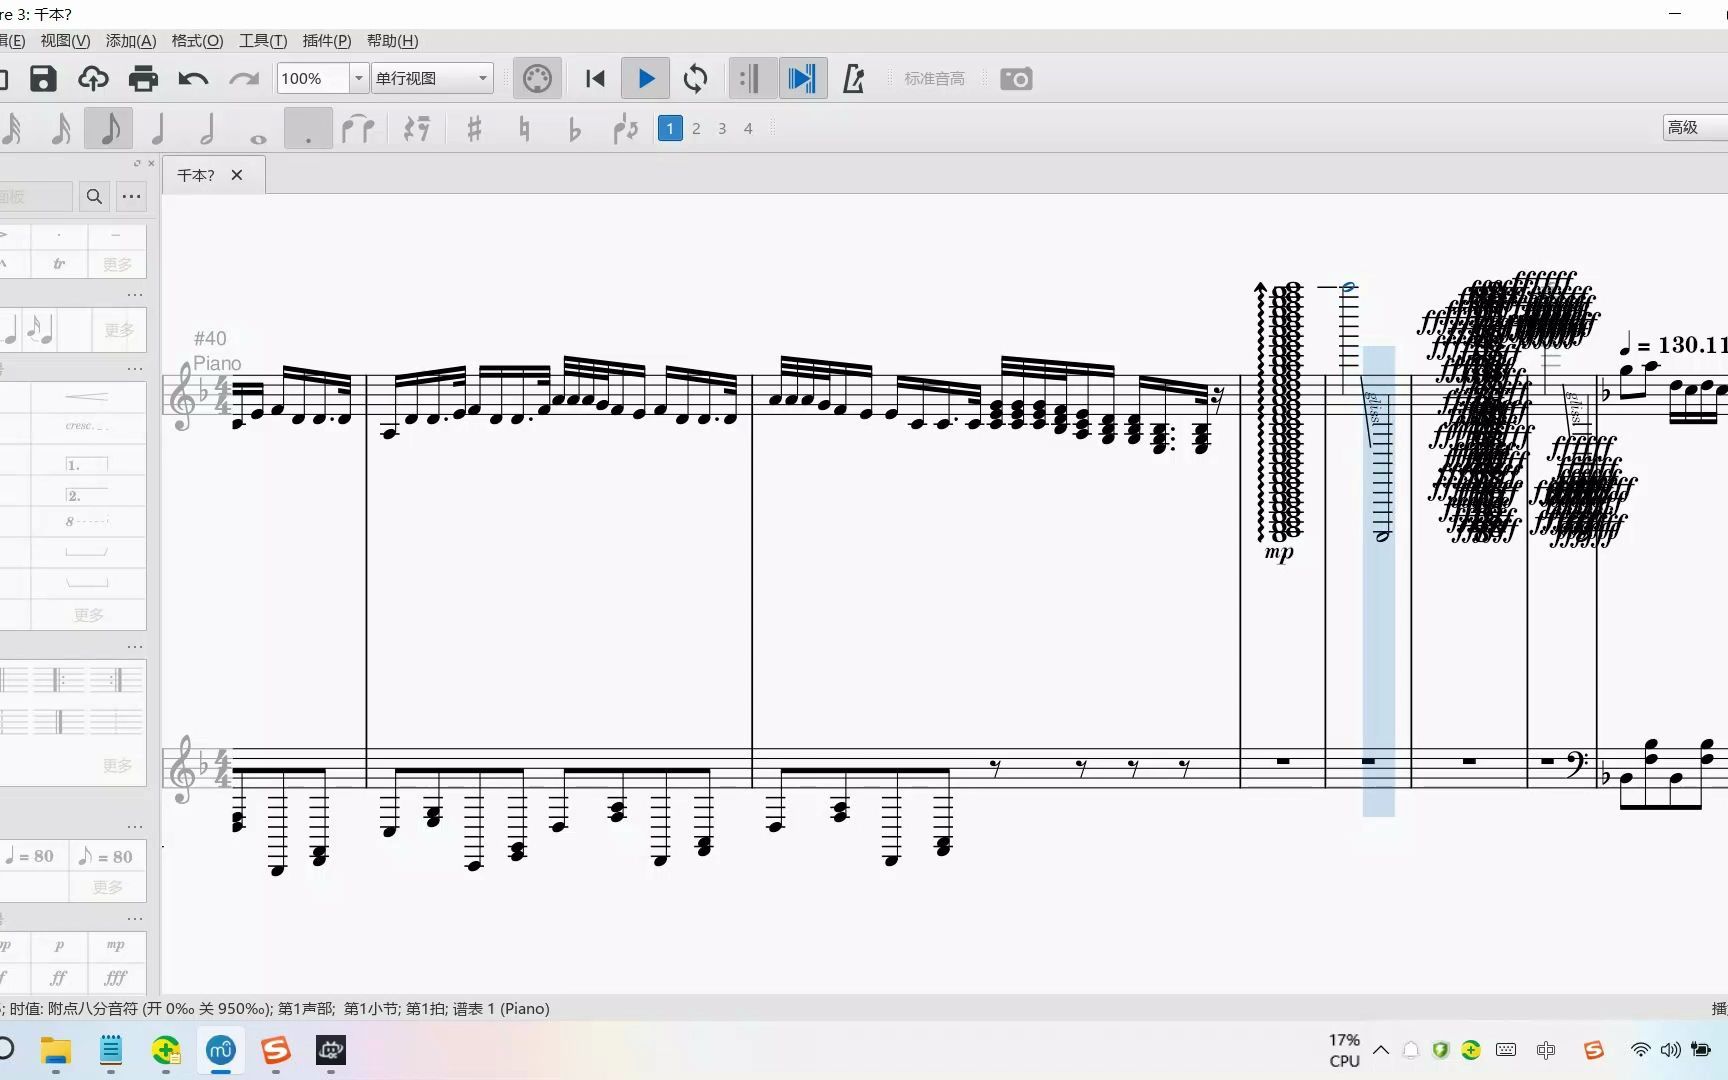Add a tie between notes
Screen dimensions: 1728x1080
(358, 129)
